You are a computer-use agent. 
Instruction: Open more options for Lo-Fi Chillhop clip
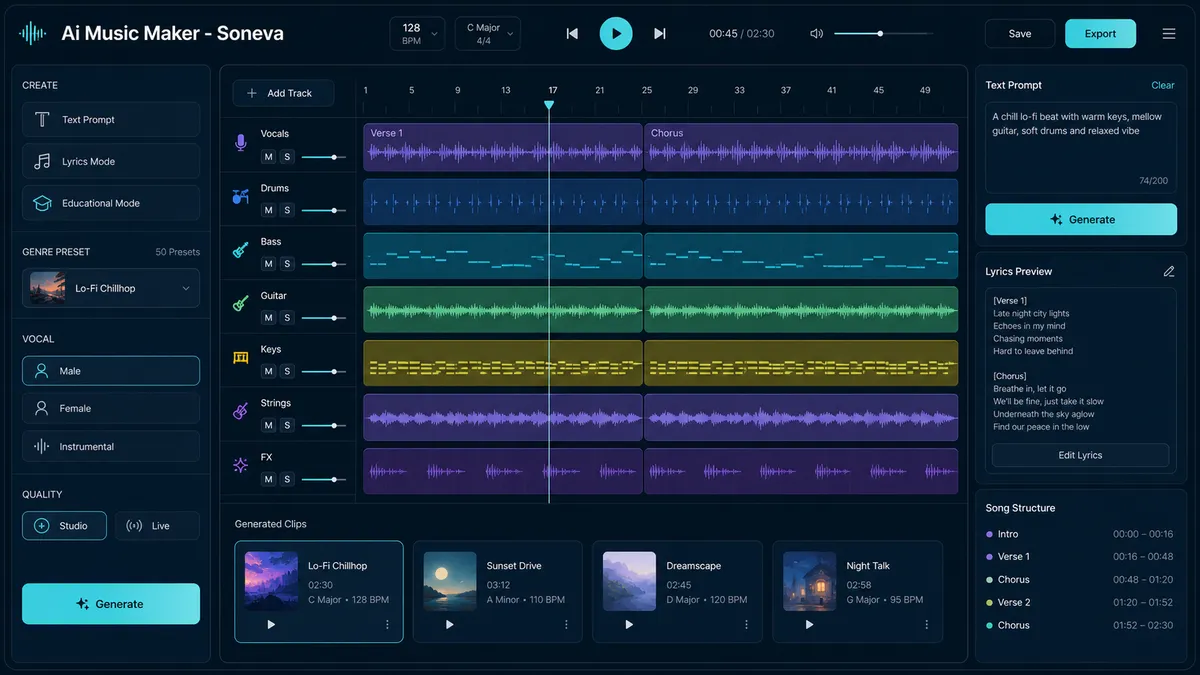tap(387, 624)
